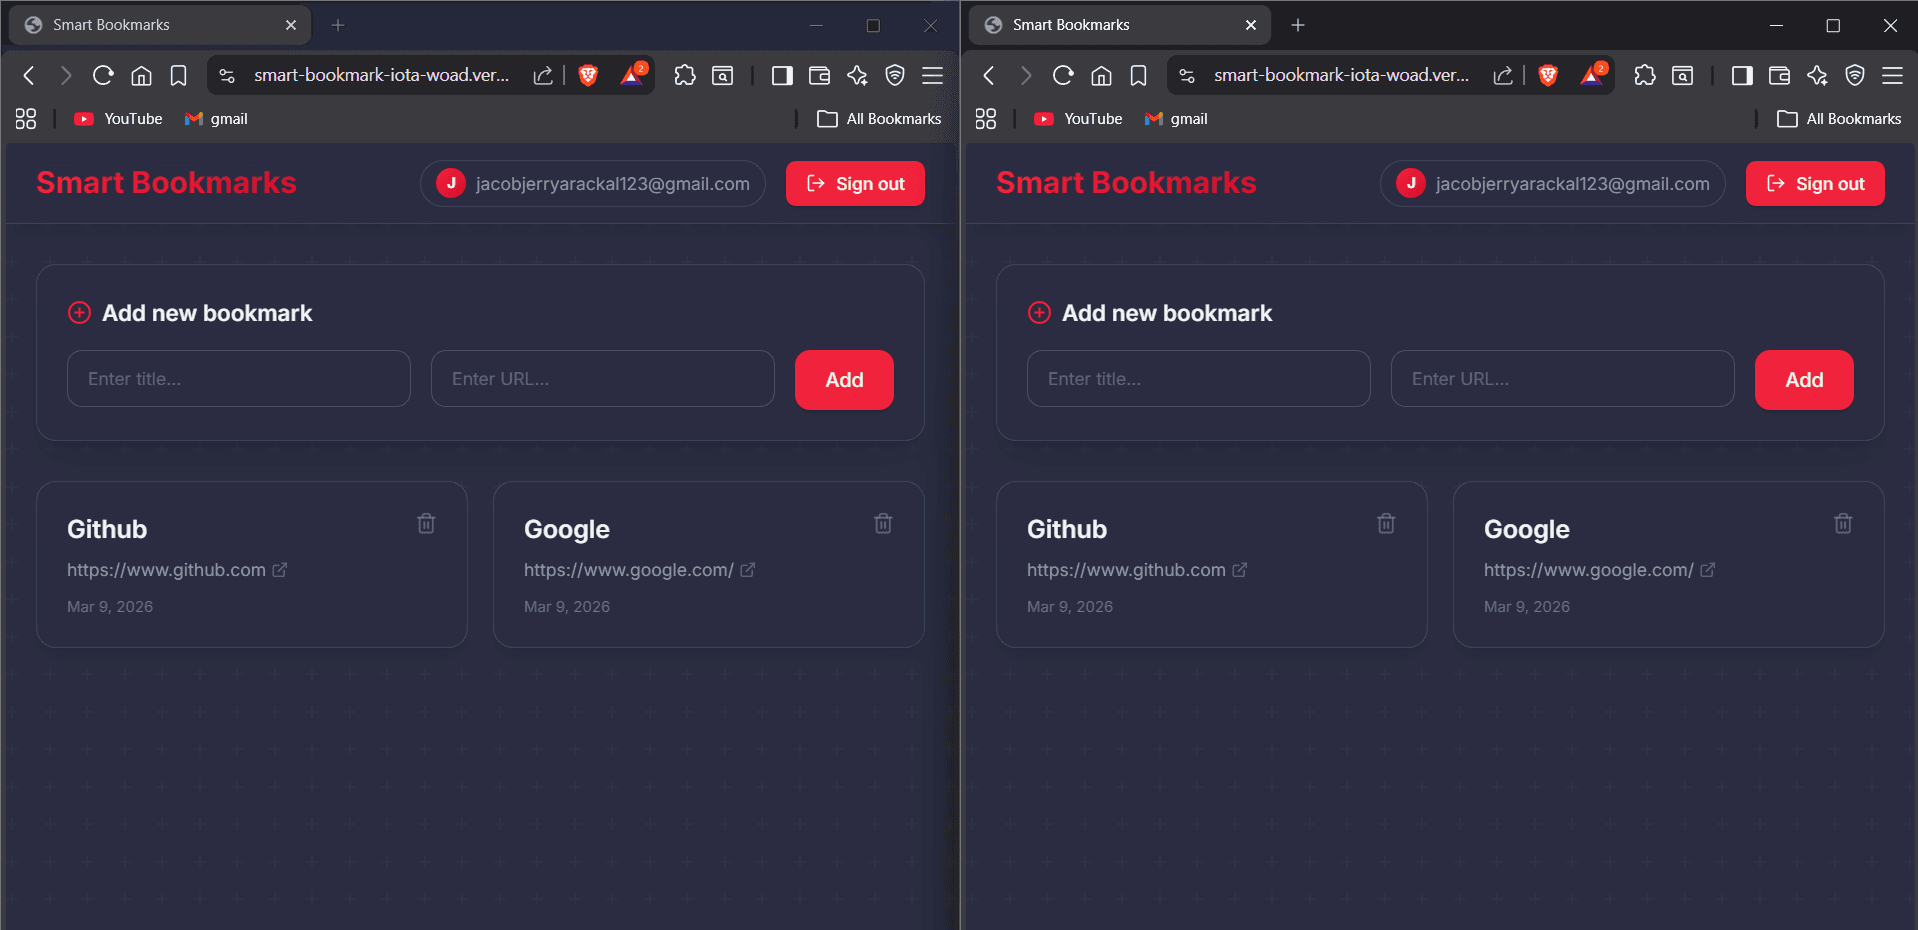Open the Brave Leo AI icon
The image size is (1918, 930).
856,75
